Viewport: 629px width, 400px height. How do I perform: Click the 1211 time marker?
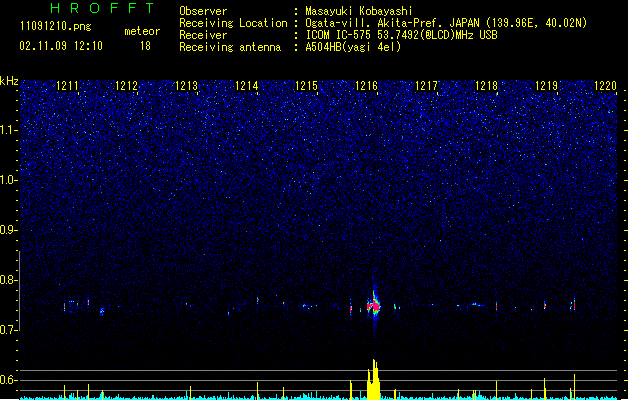(67, 86)
